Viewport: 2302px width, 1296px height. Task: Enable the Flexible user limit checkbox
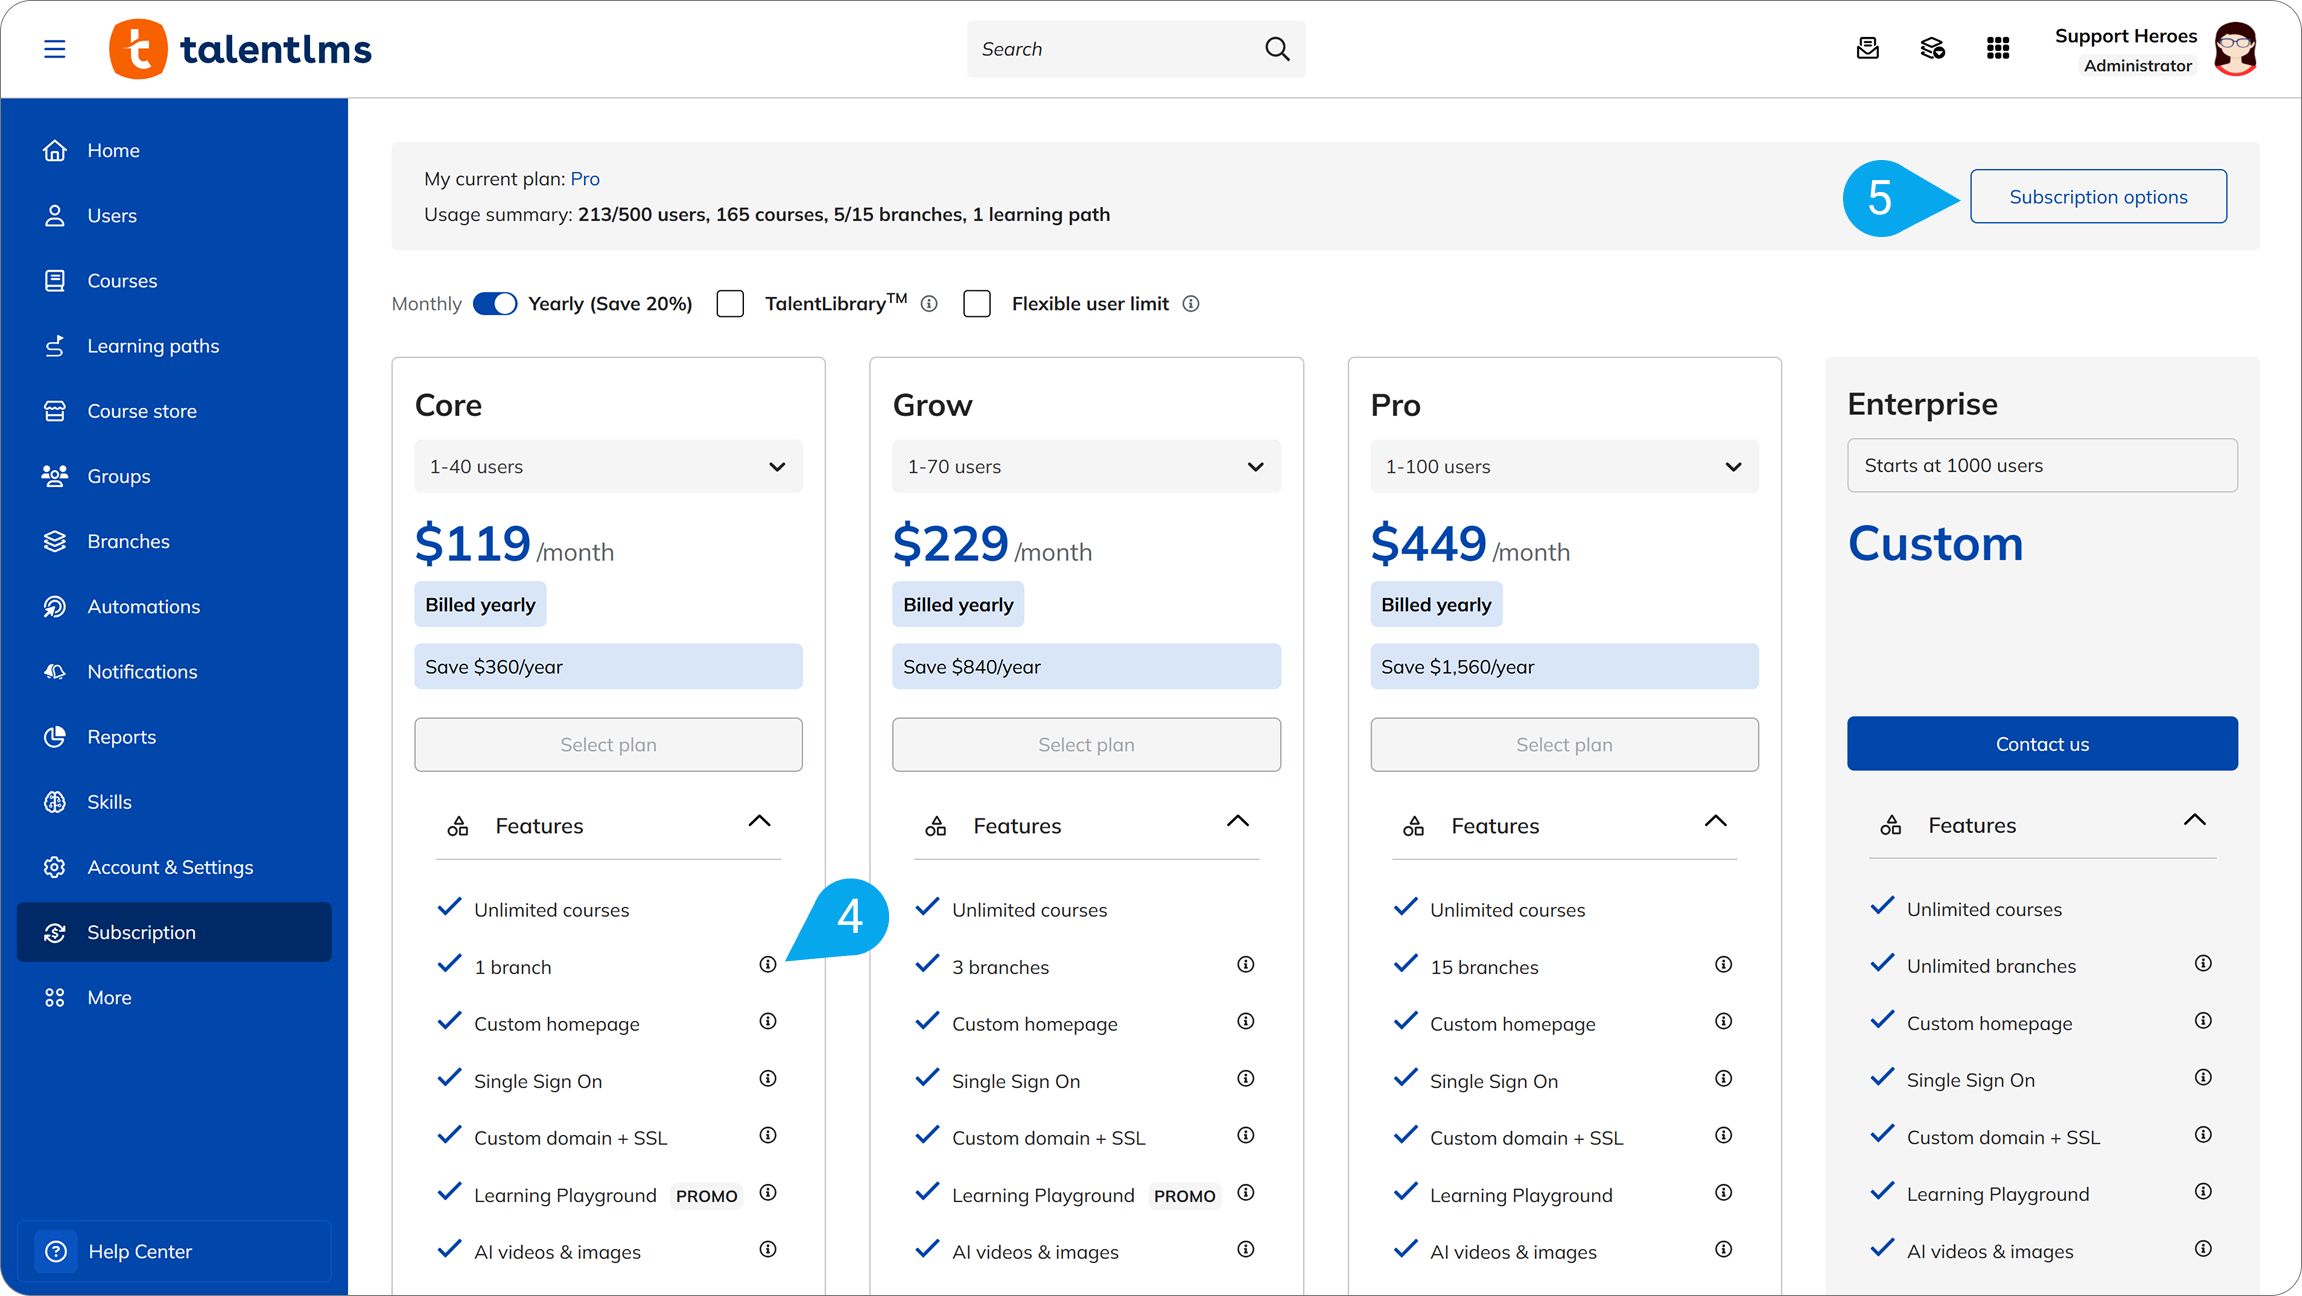pyautogui.click(x=977, y=304)
